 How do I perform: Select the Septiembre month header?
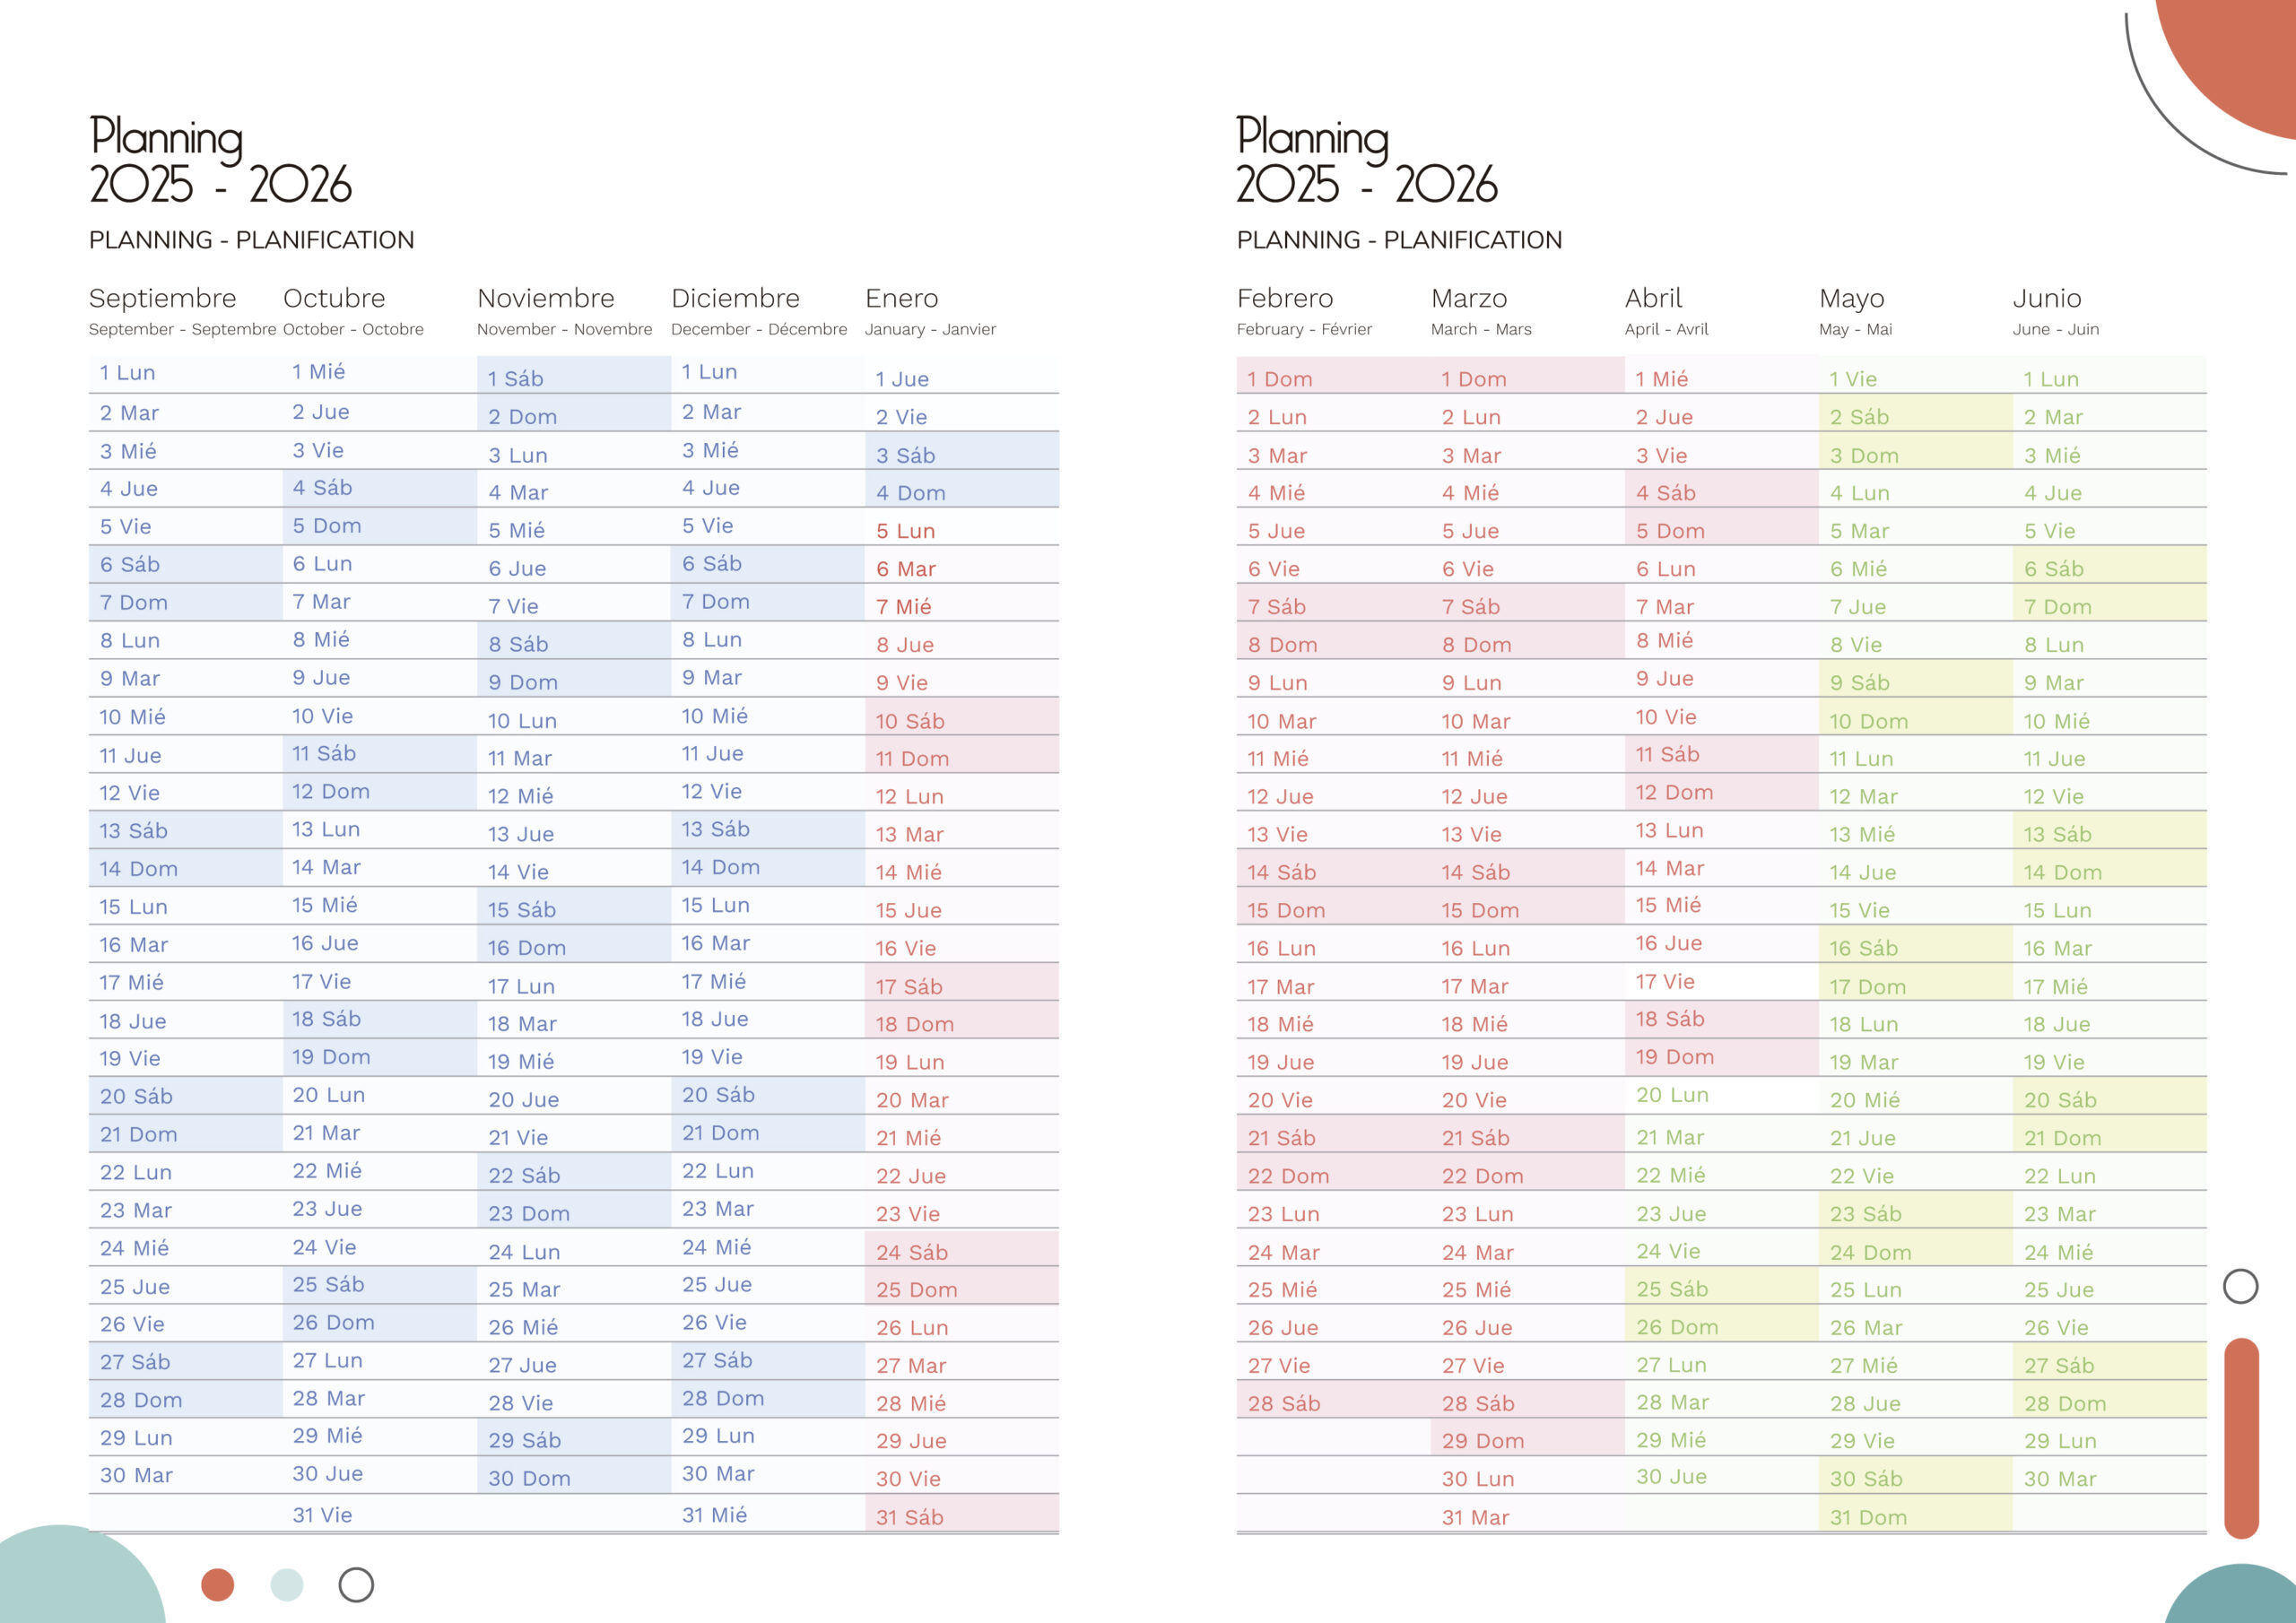[162, 298]
